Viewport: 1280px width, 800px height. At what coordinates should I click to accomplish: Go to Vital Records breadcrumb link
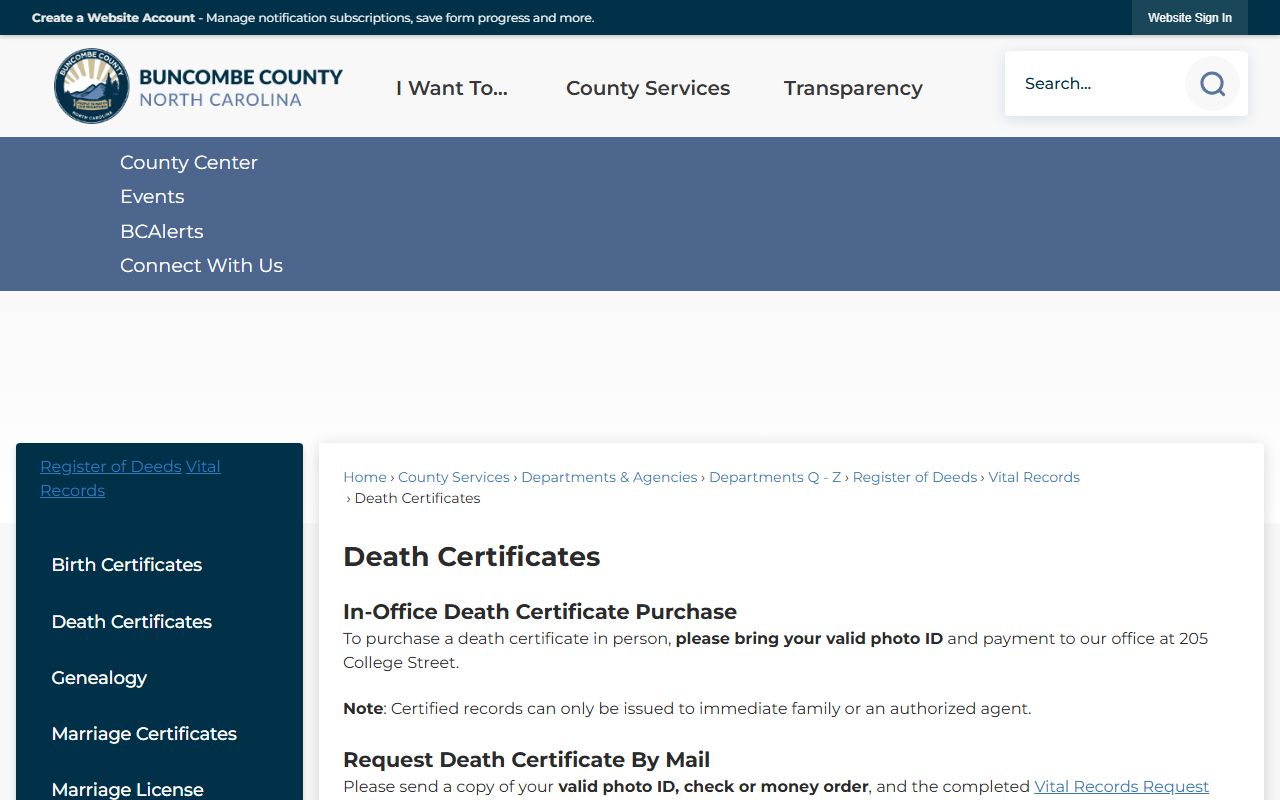(x=1034, y=478)
